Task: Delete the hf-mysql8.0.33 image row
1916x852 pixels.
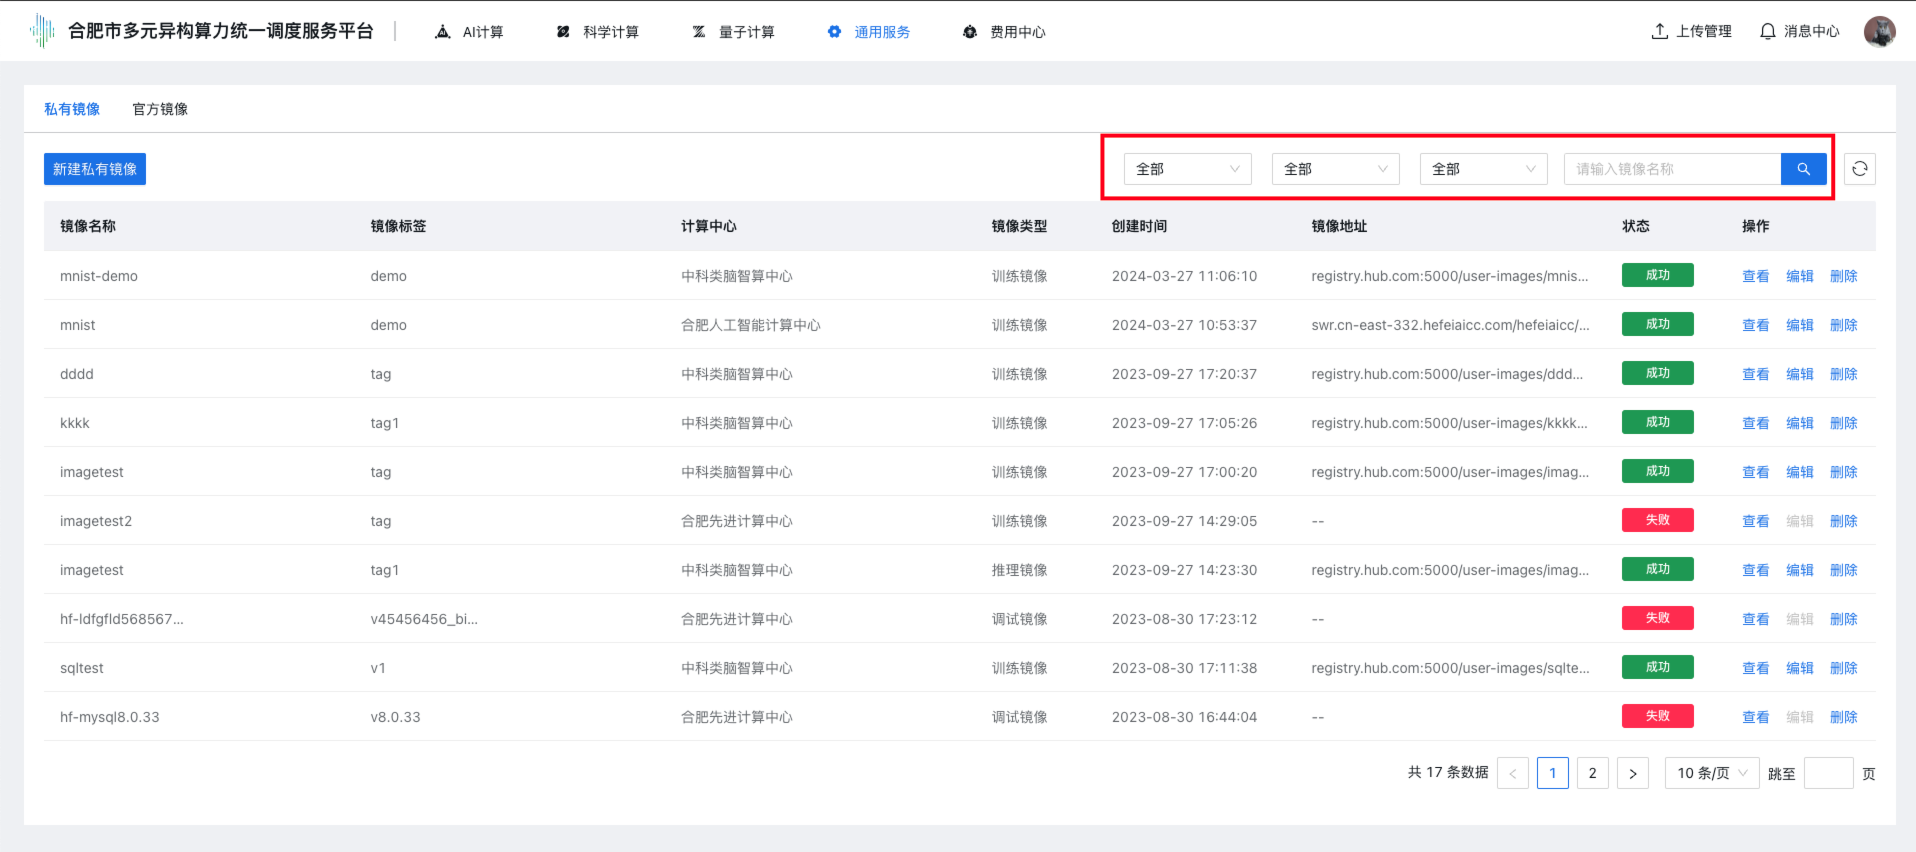Action: (x=1843, y=717)
